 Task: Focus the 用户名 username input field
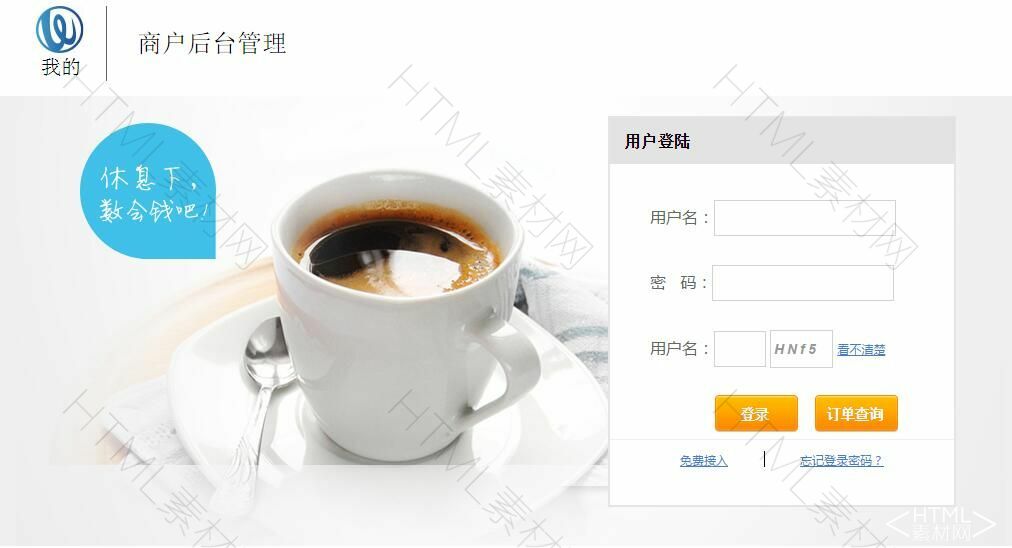pyautogui.click(x=804, y=218)
